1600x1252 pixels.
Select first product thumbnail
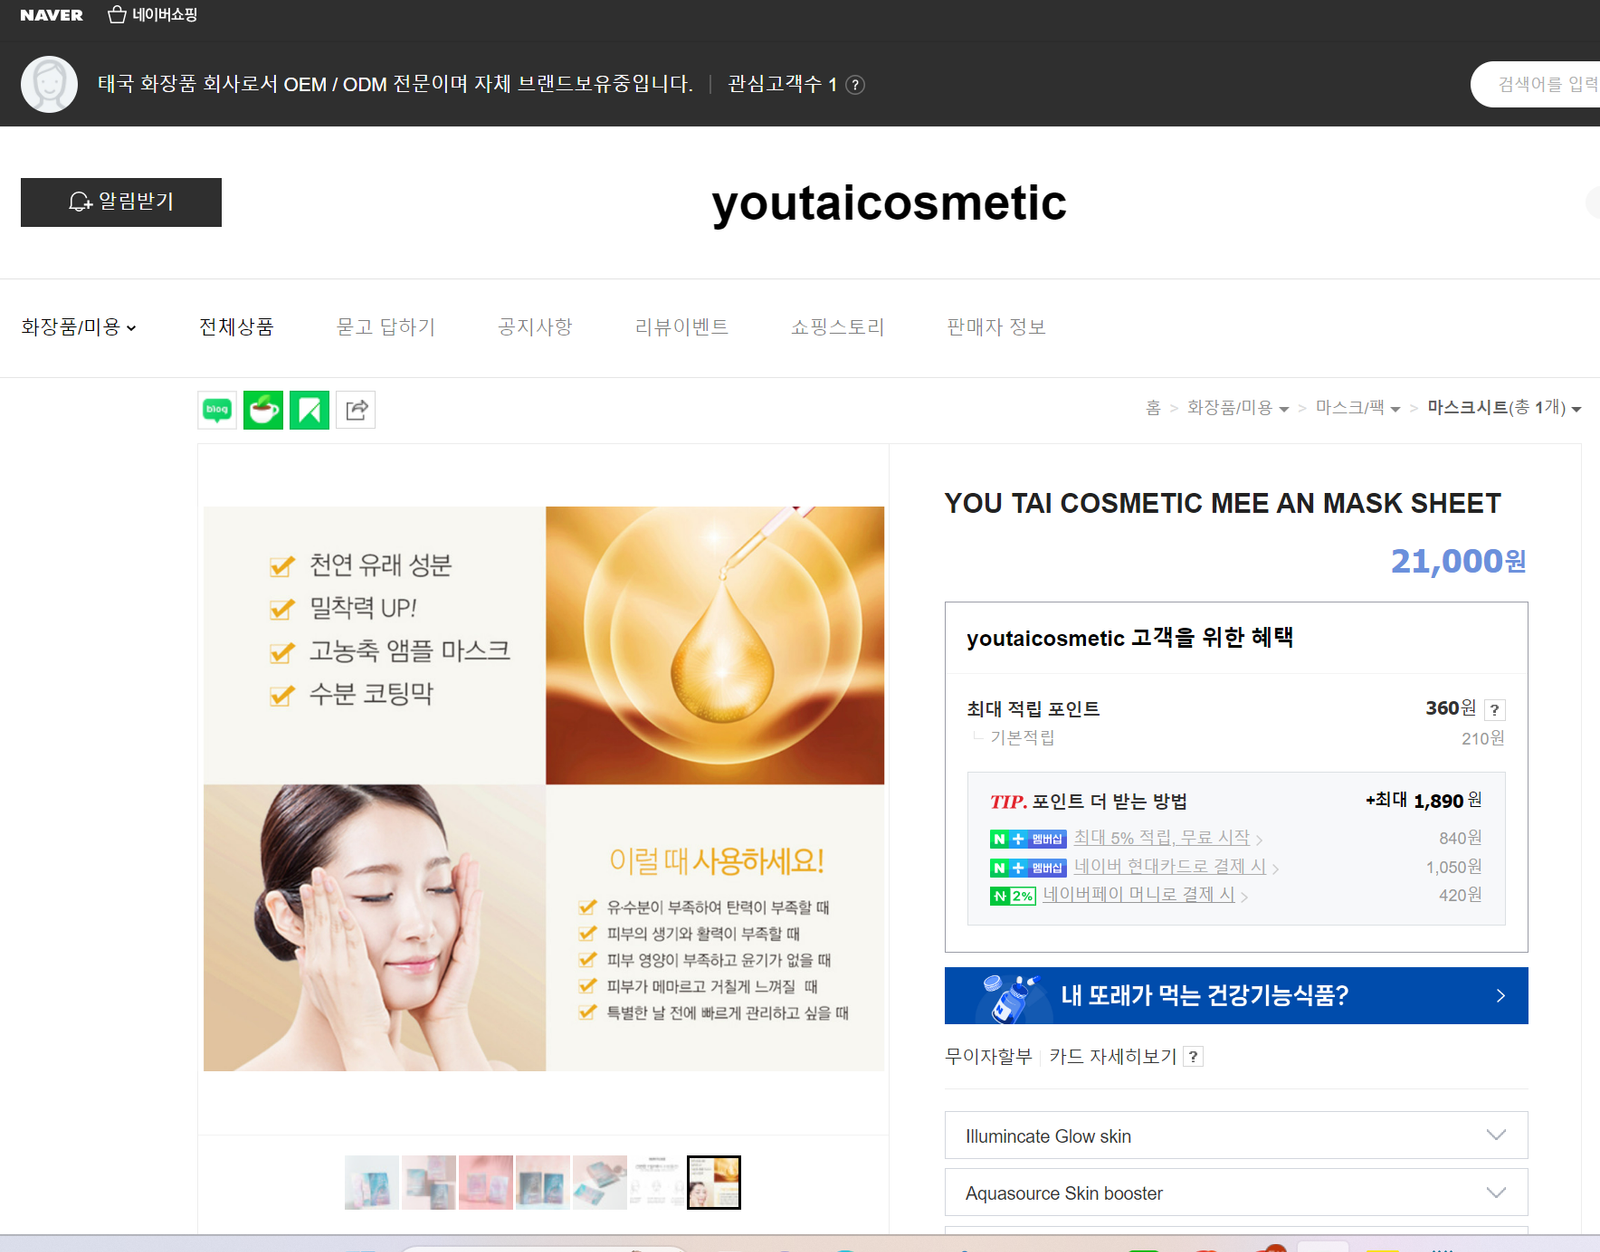372,1182
